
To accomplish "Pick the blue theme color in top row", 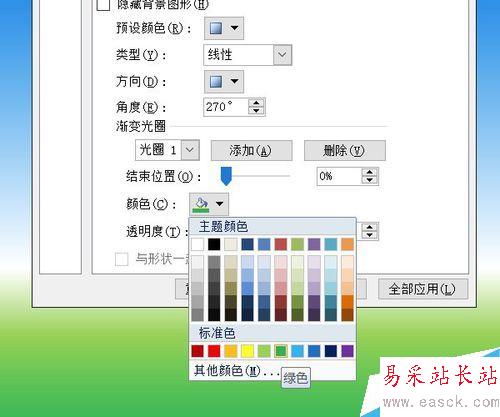I will click(x=264, y=244).
